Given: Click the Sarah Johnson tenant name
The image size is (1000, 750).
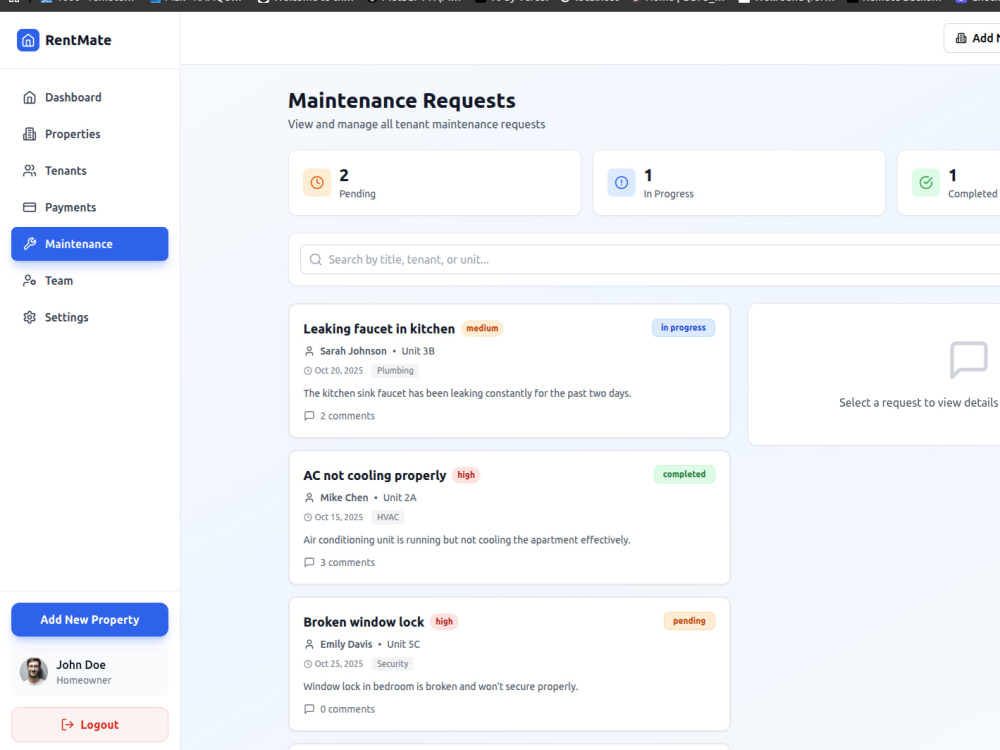Looking at the screenshot, I should (x=353, y=351).
